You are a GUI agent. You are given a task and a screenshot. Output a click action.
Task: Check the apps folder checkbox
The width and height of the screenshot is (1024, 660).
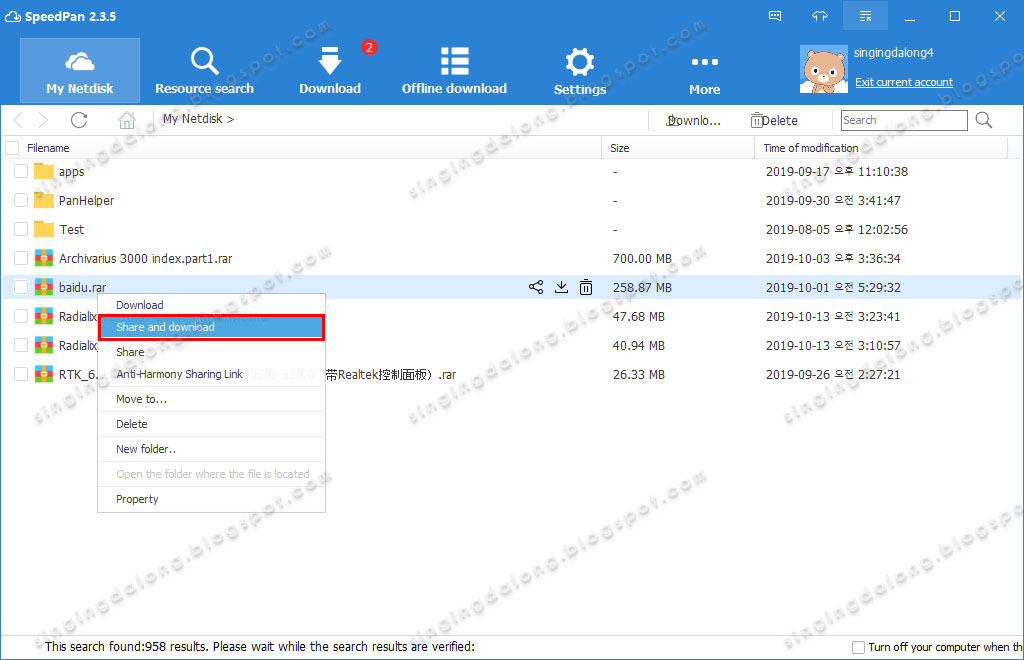point(21,172)
